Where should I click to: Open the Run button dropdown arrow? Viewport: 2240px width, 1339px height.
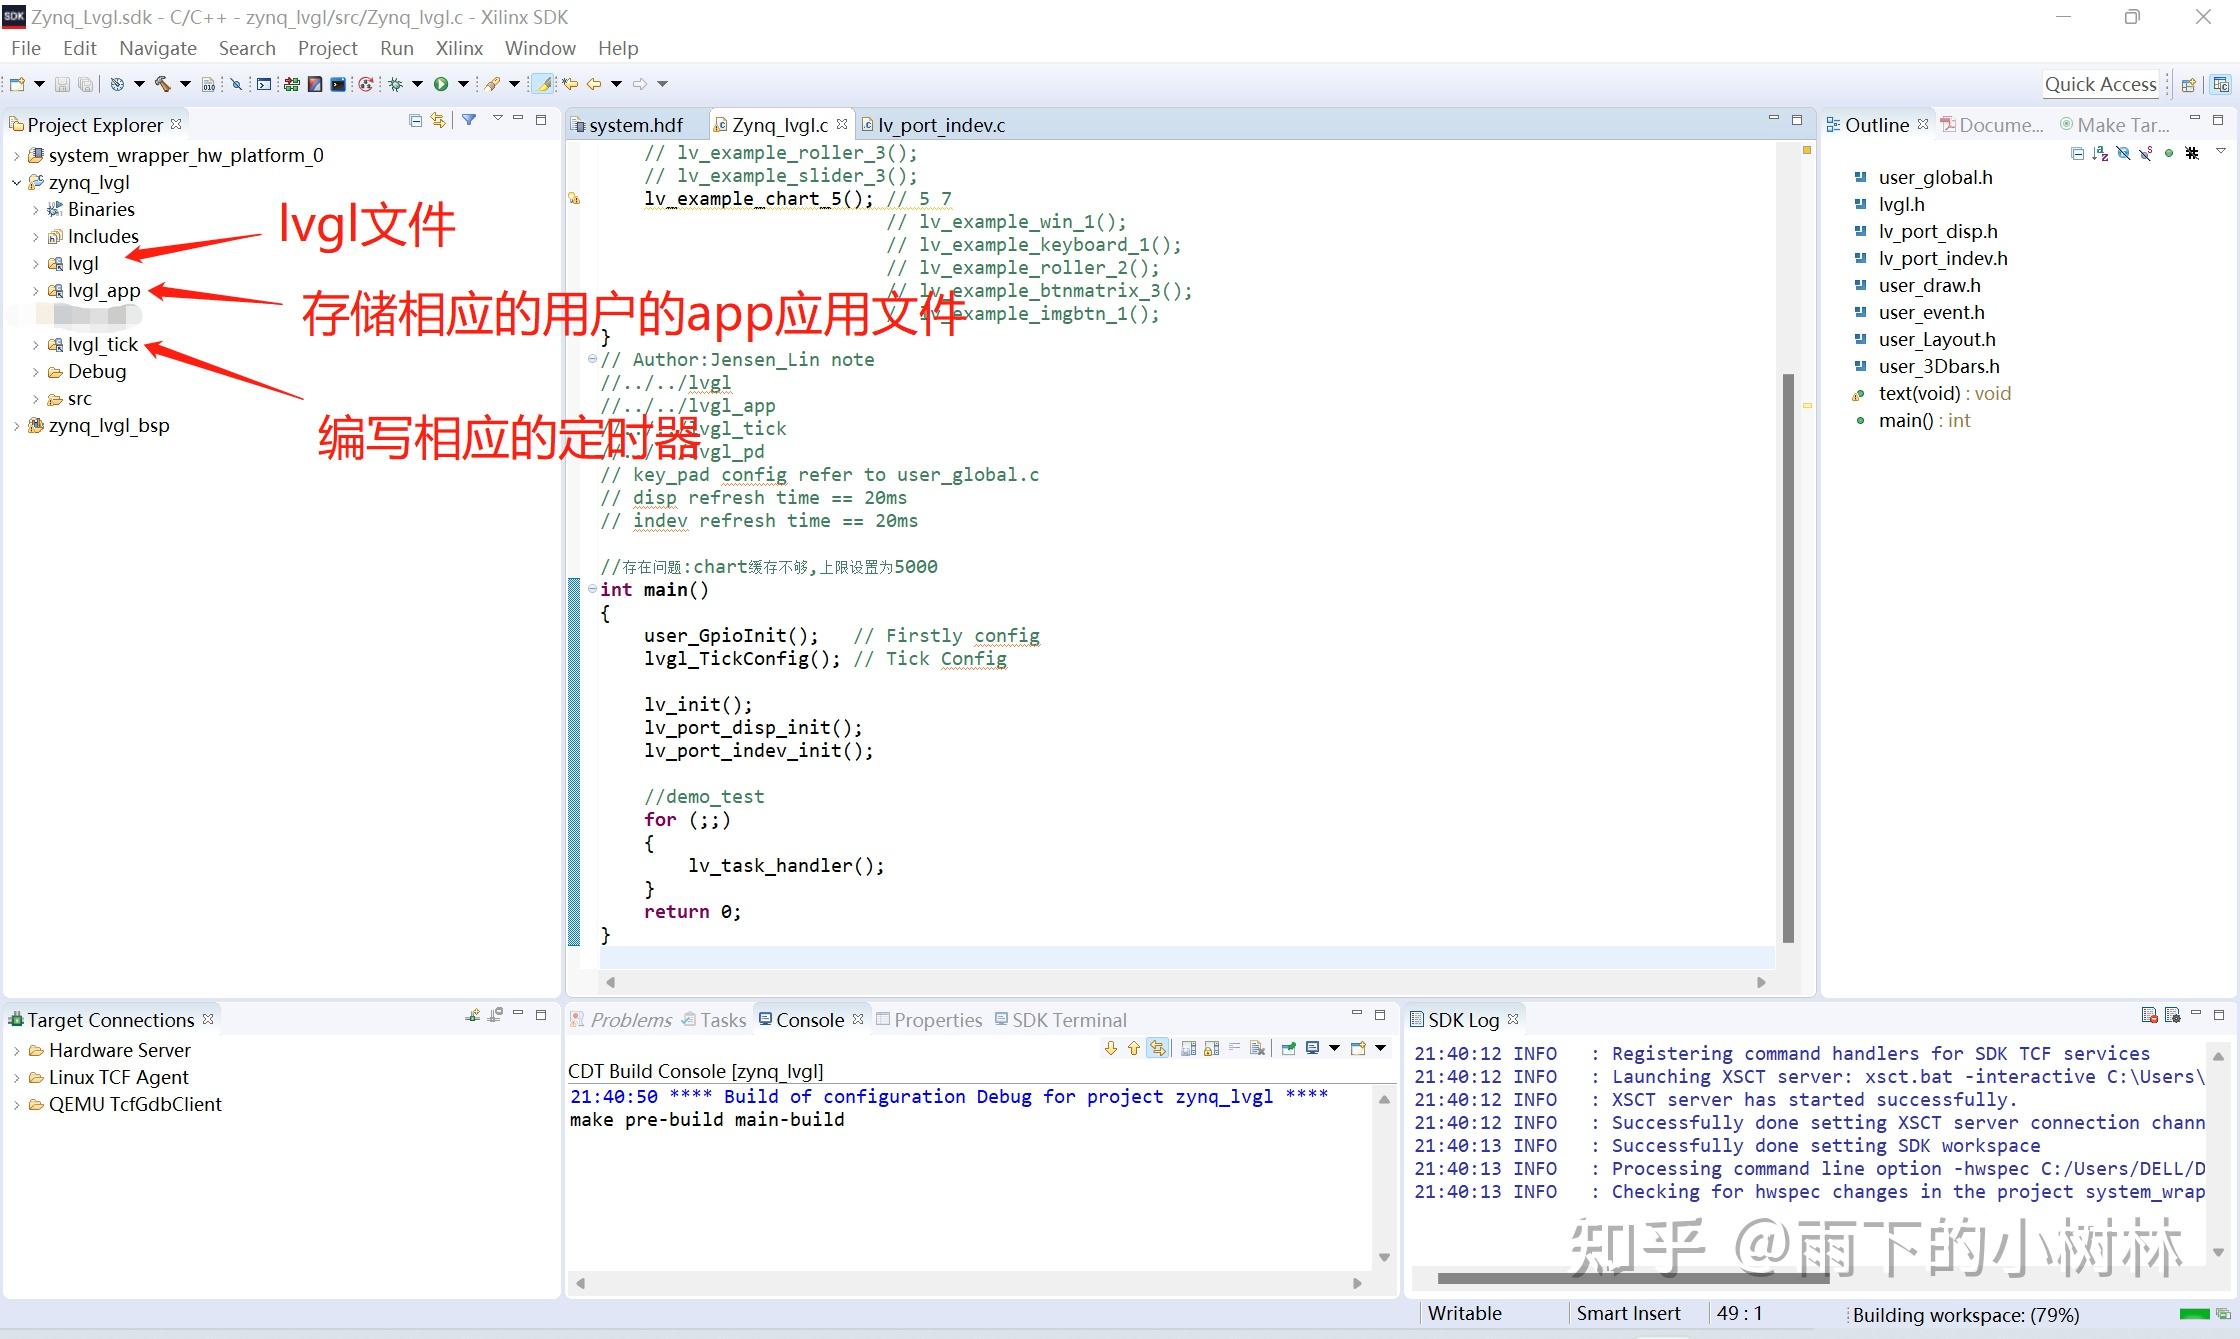[463, 84]
